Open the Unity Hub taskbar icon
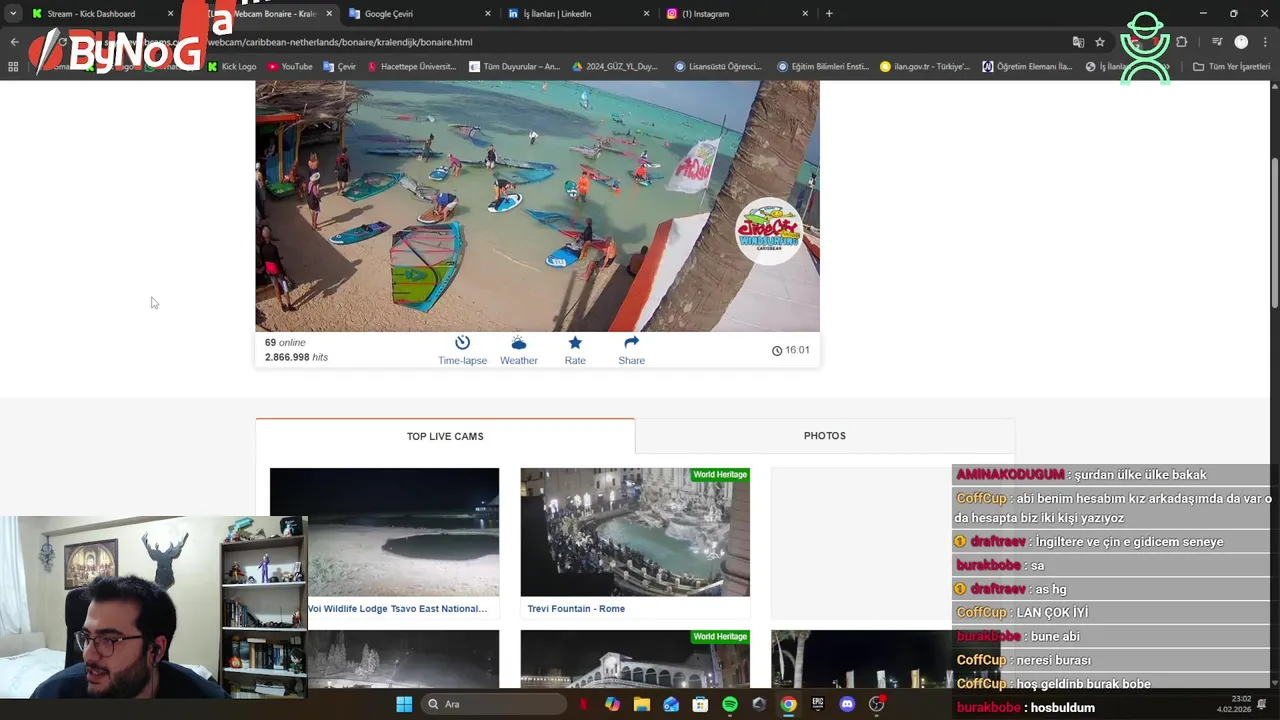This screenshot has width=1280, height=720. click(x=759, y=704)
